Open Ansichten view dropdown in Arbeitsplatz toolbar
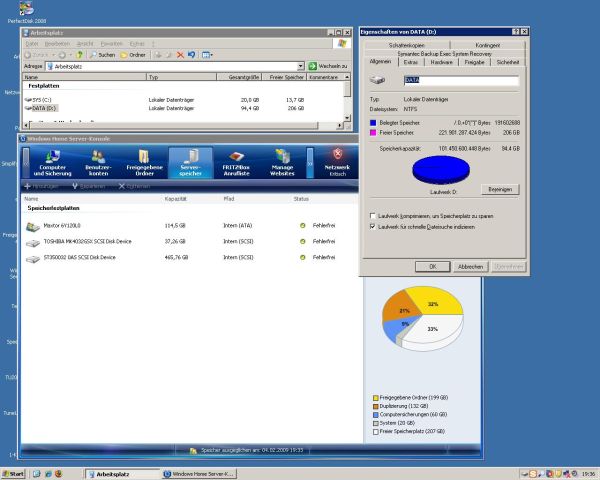Image resolution: width=600 pixels, height=480 pixels. click(207, 55)
